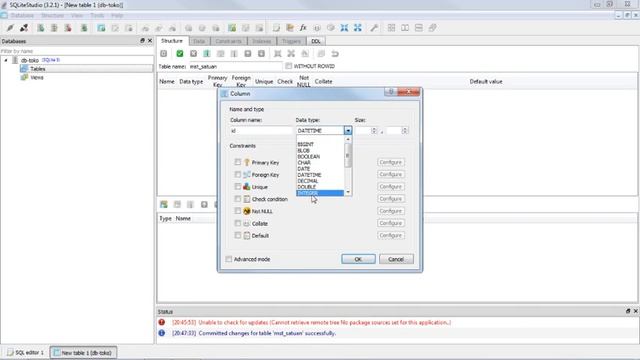
Task: Switch to the DDL tab
Action: point(316,41)
